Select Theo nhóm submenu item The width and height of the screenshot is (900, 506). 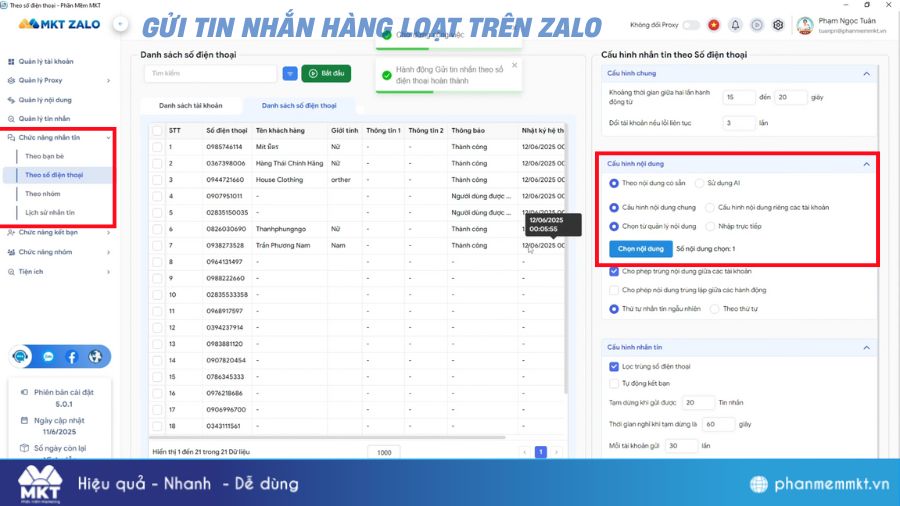42,194
